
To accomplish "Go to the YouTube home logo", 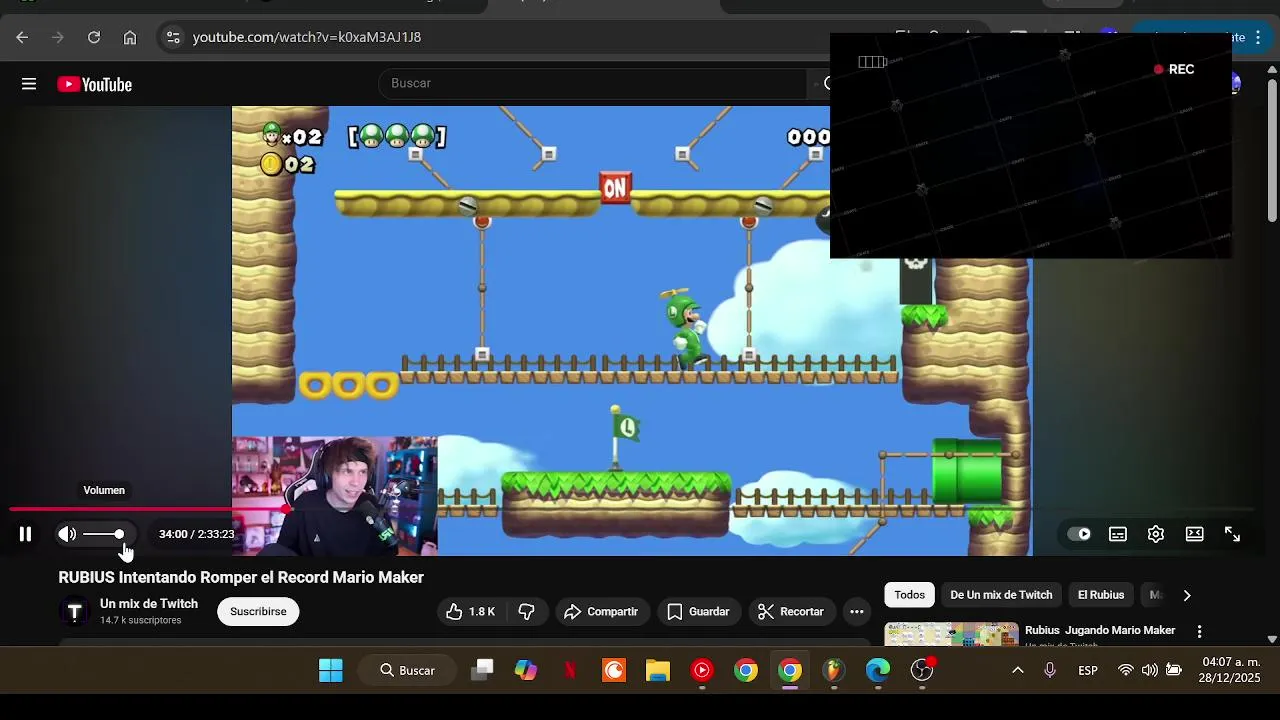I will pos(95,85).
